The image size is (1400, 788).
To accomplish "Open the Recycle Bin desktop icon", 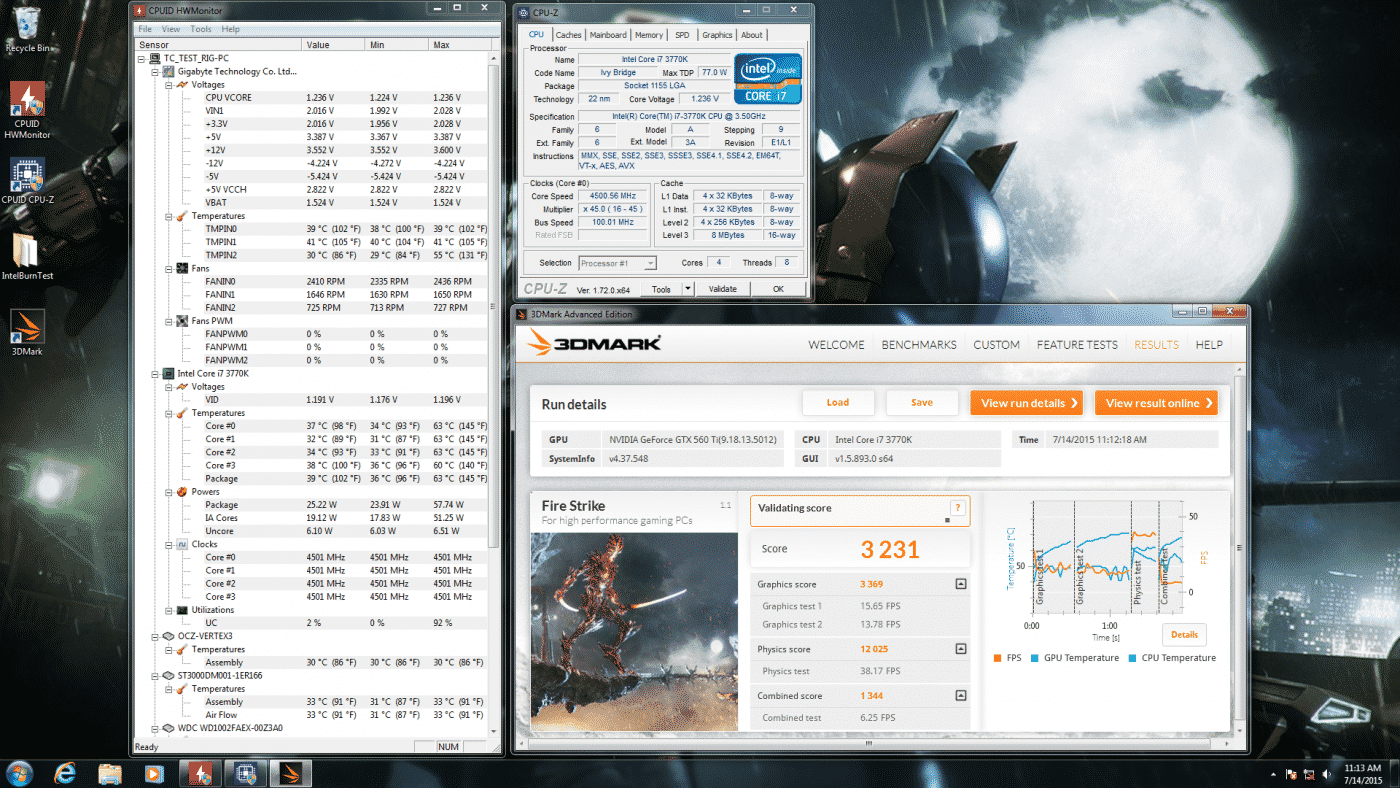I will 27,28.
